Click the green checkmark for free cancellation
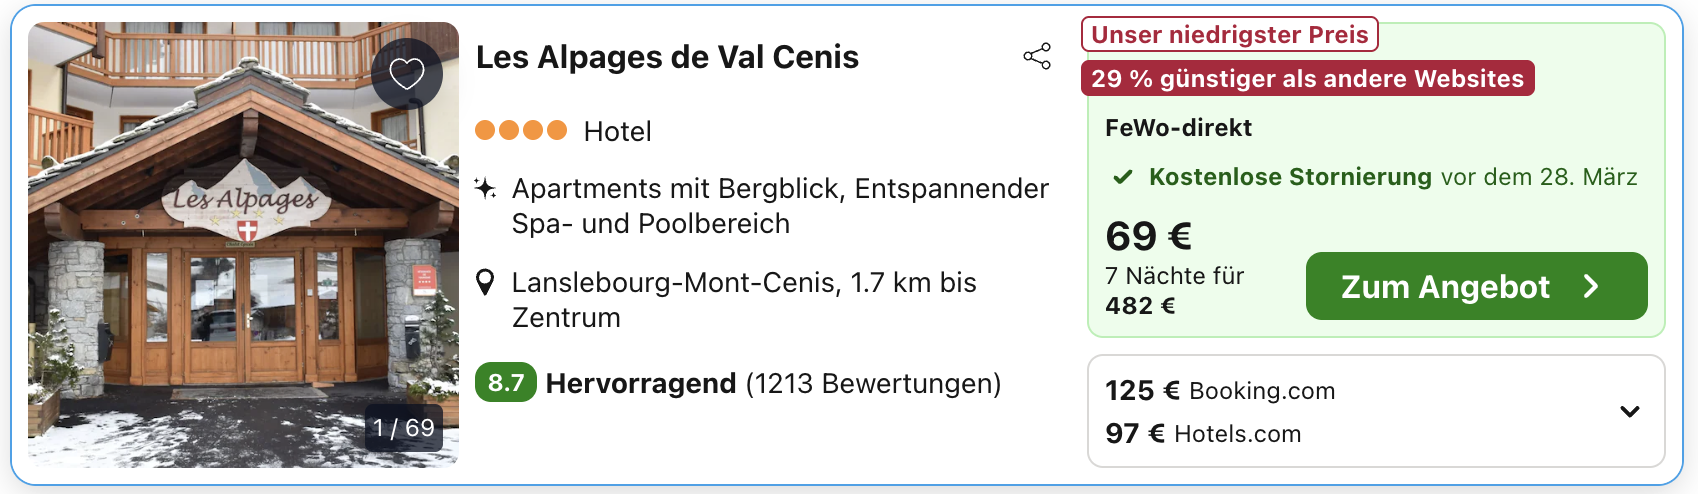The height and width of the screenshot is (494, 1698). [1123, 177]
